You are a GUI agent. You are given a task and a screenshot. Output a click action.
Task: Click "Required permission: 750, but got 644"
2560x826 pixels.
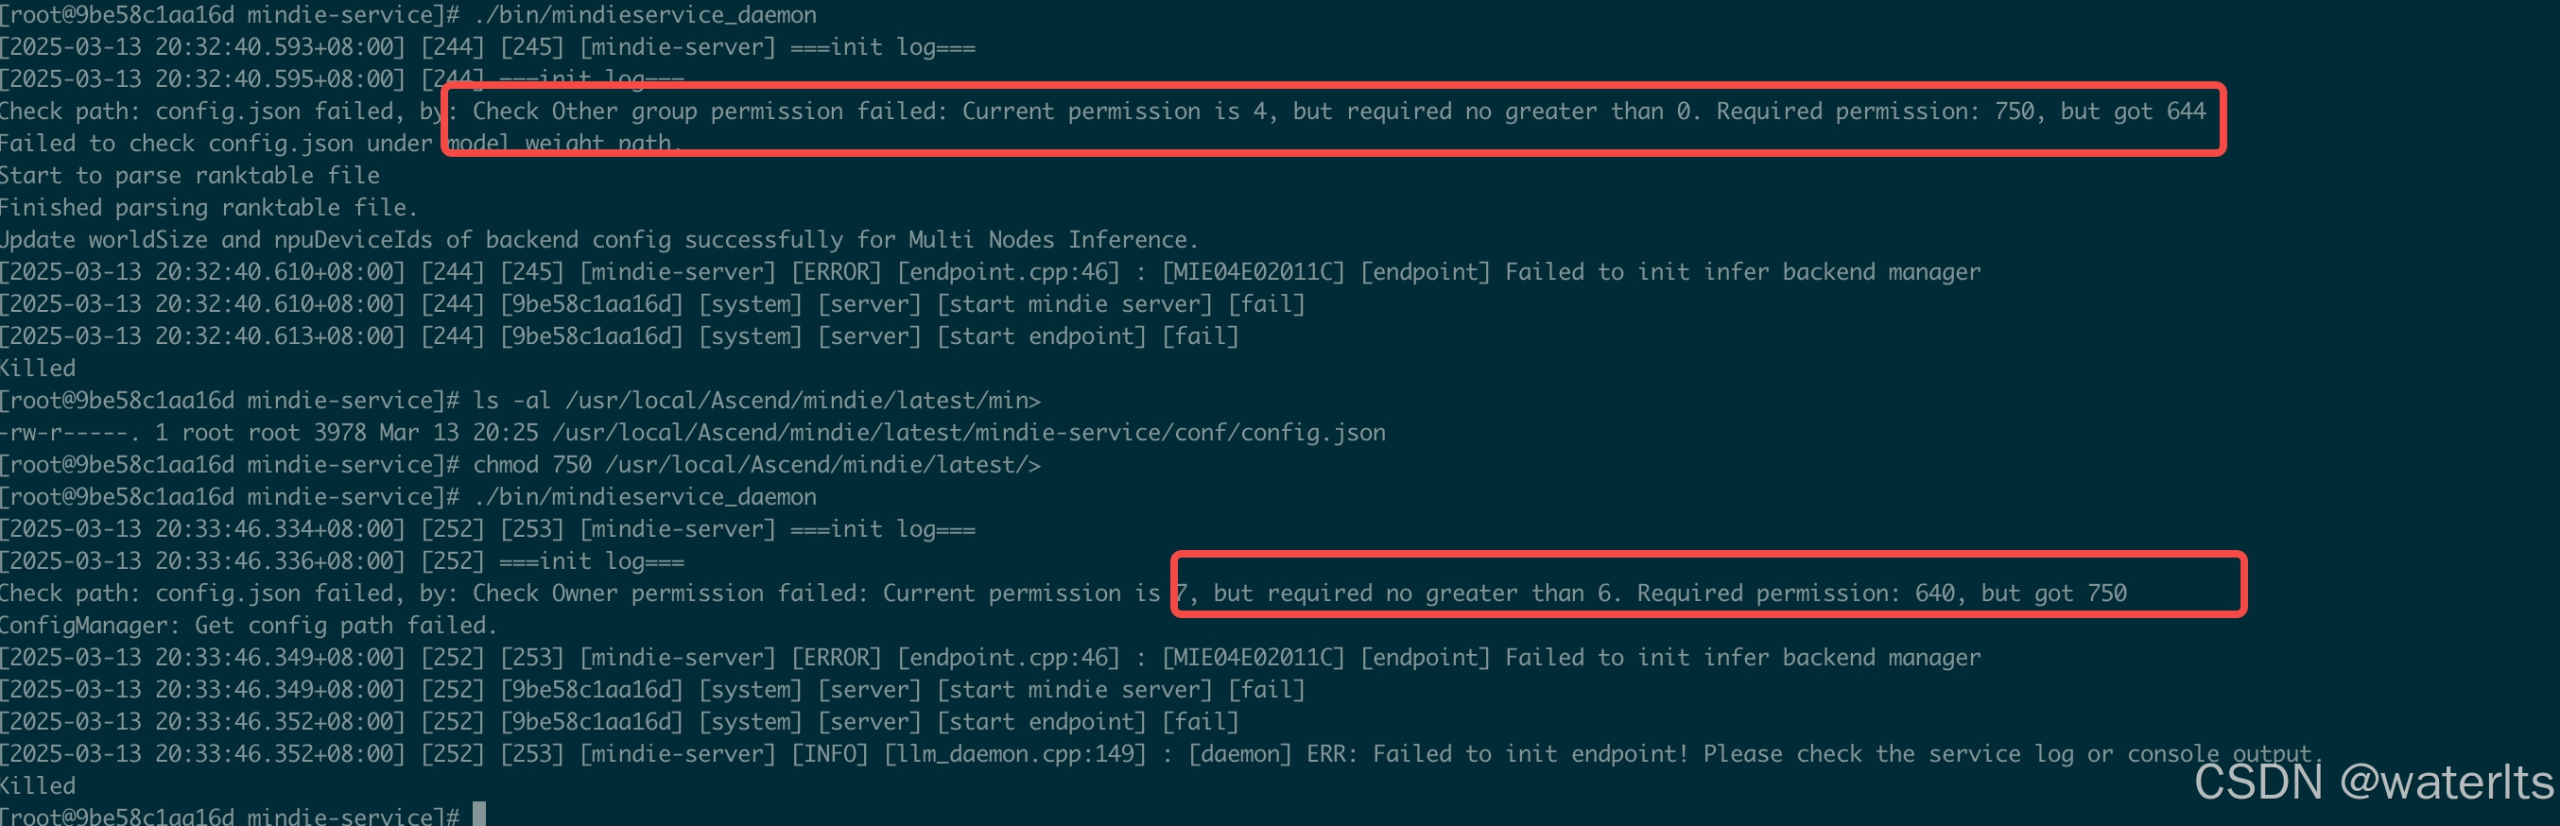point(1960,111)
